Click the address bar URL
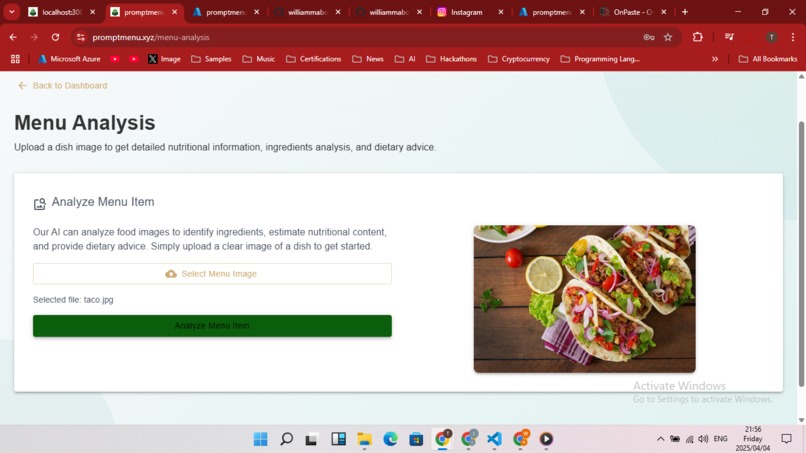The height and width of the screenshot is (453, 806). (x=151, y=37)
